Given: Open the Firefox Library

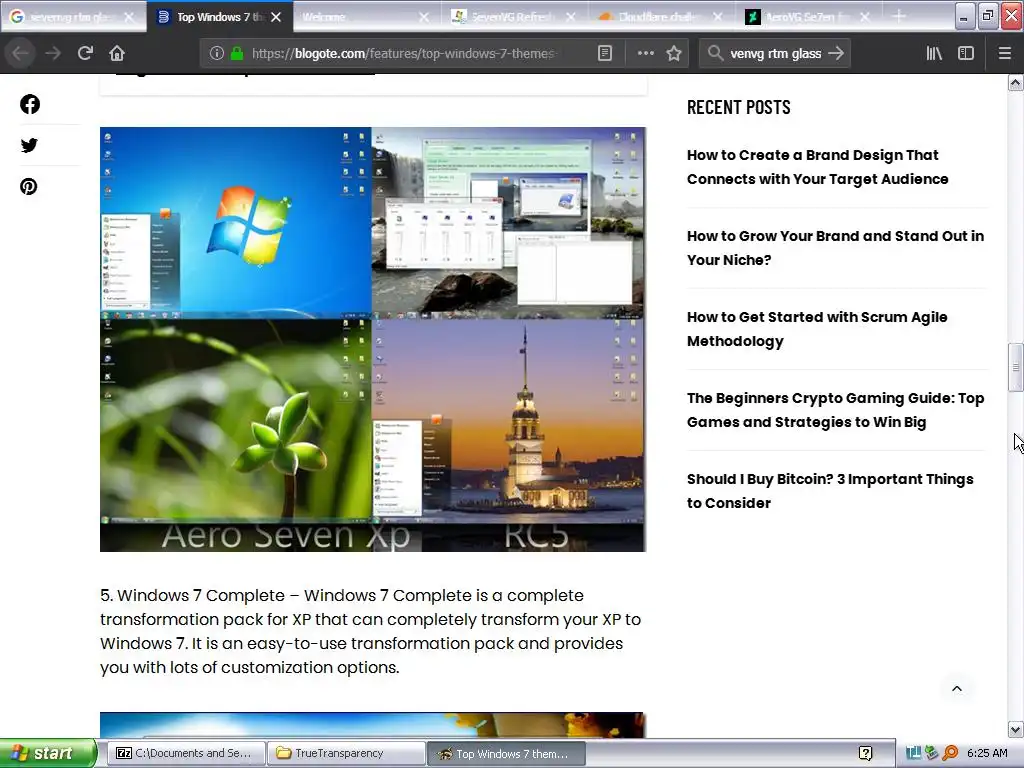Looking at the screenshot, I should tap(934, 54).
